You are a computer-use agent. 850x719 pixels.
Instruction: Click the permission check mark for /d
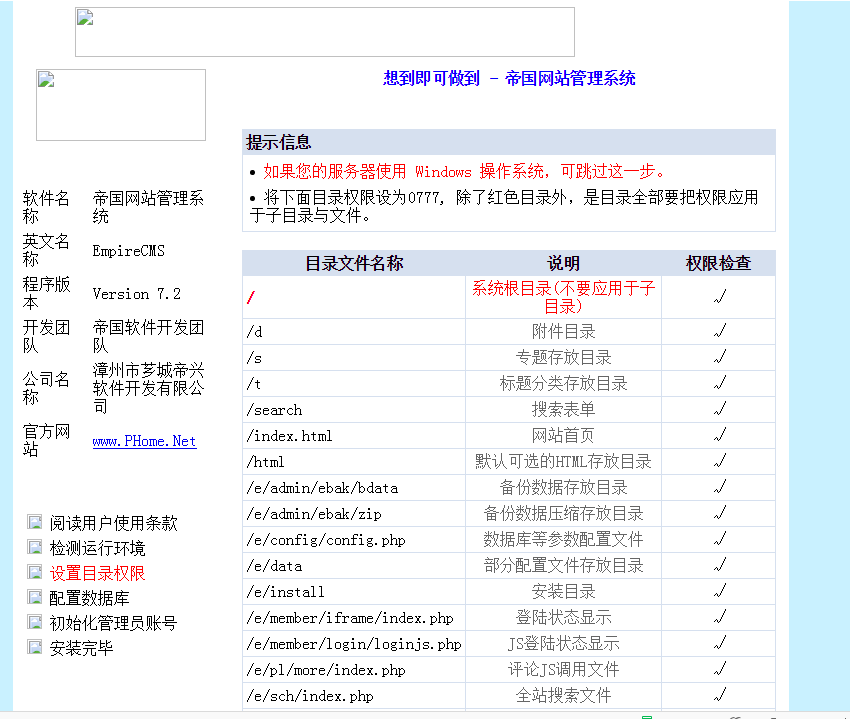[x=718, y=331]
